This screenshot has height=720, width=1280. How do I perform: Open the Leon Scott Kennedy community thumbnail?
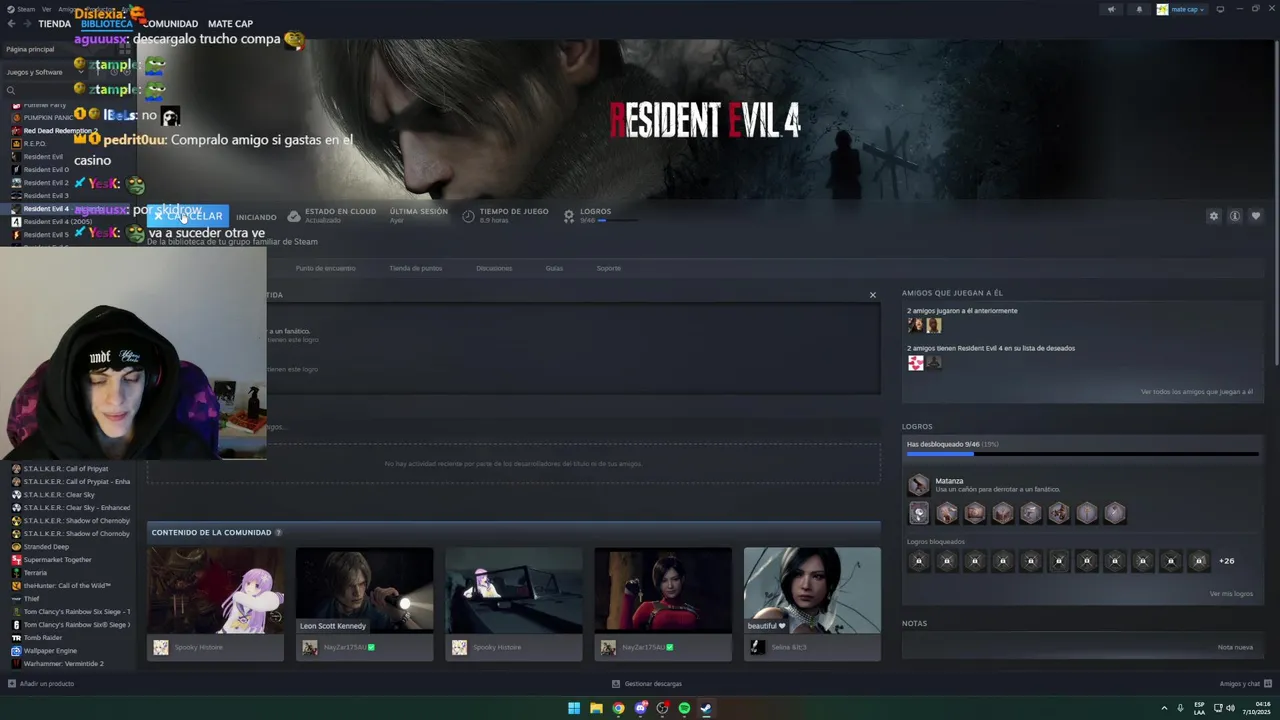(x=364, y=590)
